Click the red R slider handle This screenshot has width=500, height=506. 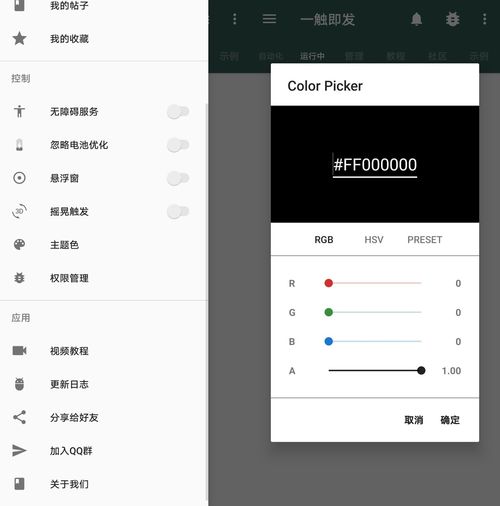329,283
